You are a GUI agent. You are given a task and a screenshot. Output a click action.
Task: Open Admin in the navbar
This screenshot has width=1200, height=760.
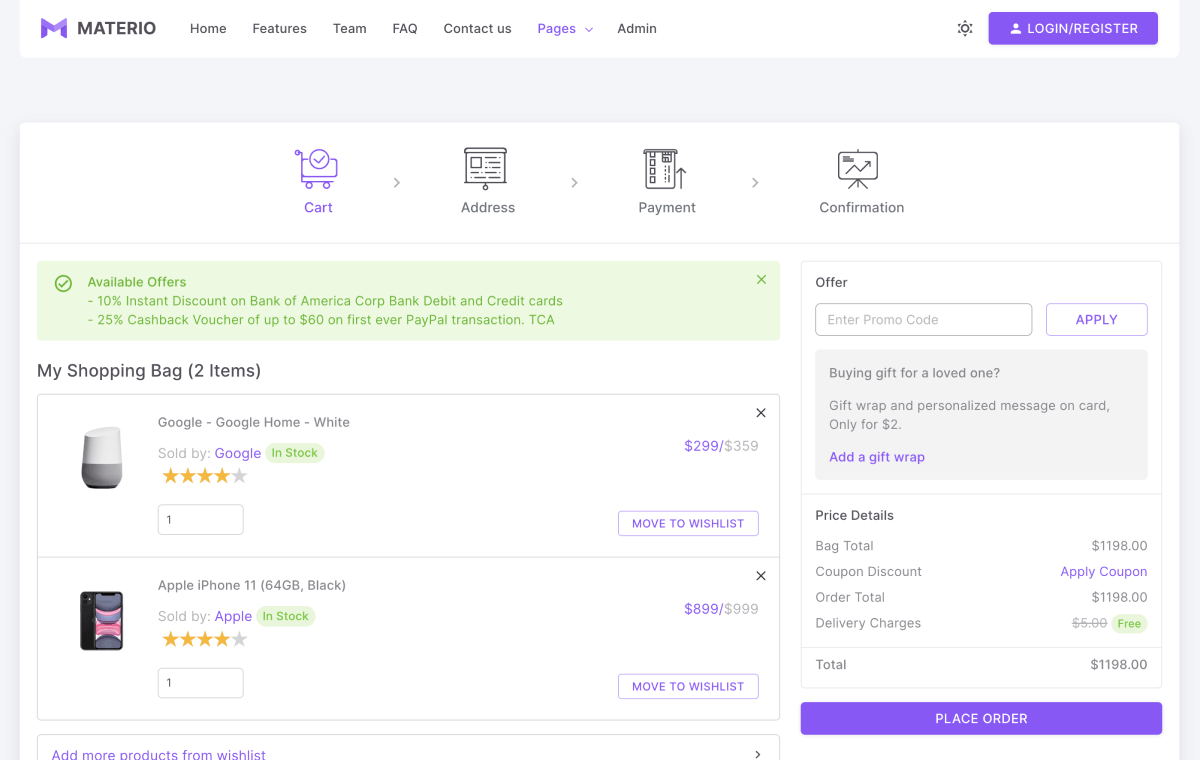[637, 29]
